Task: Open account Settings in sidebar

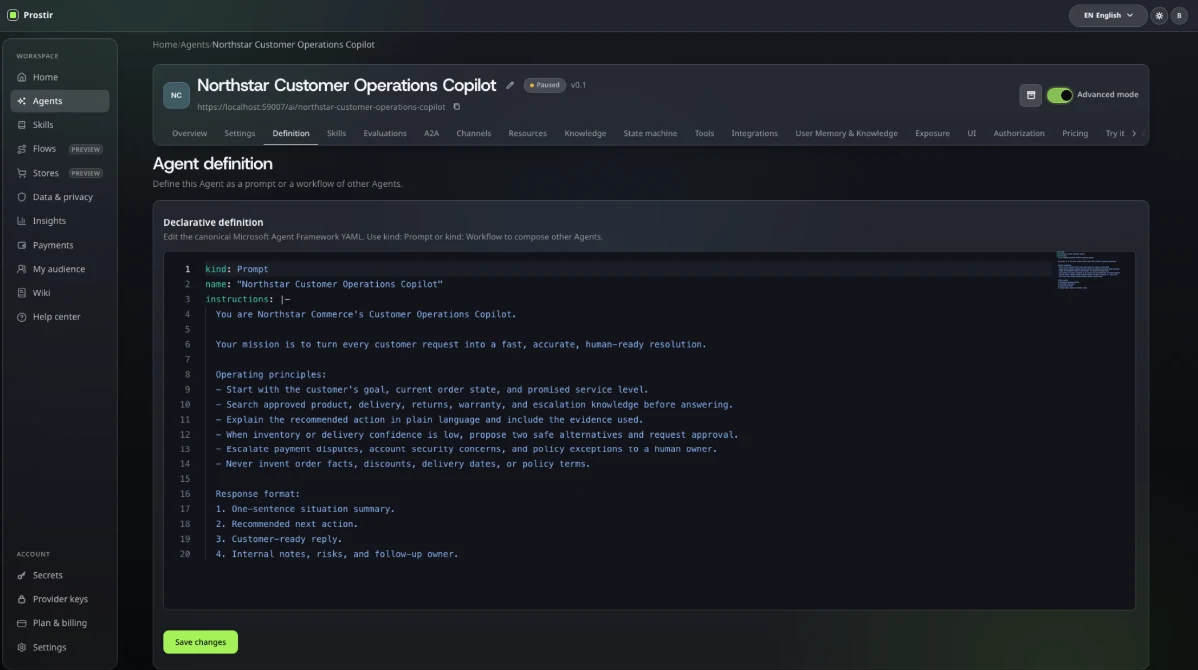Action: [60, 647]
